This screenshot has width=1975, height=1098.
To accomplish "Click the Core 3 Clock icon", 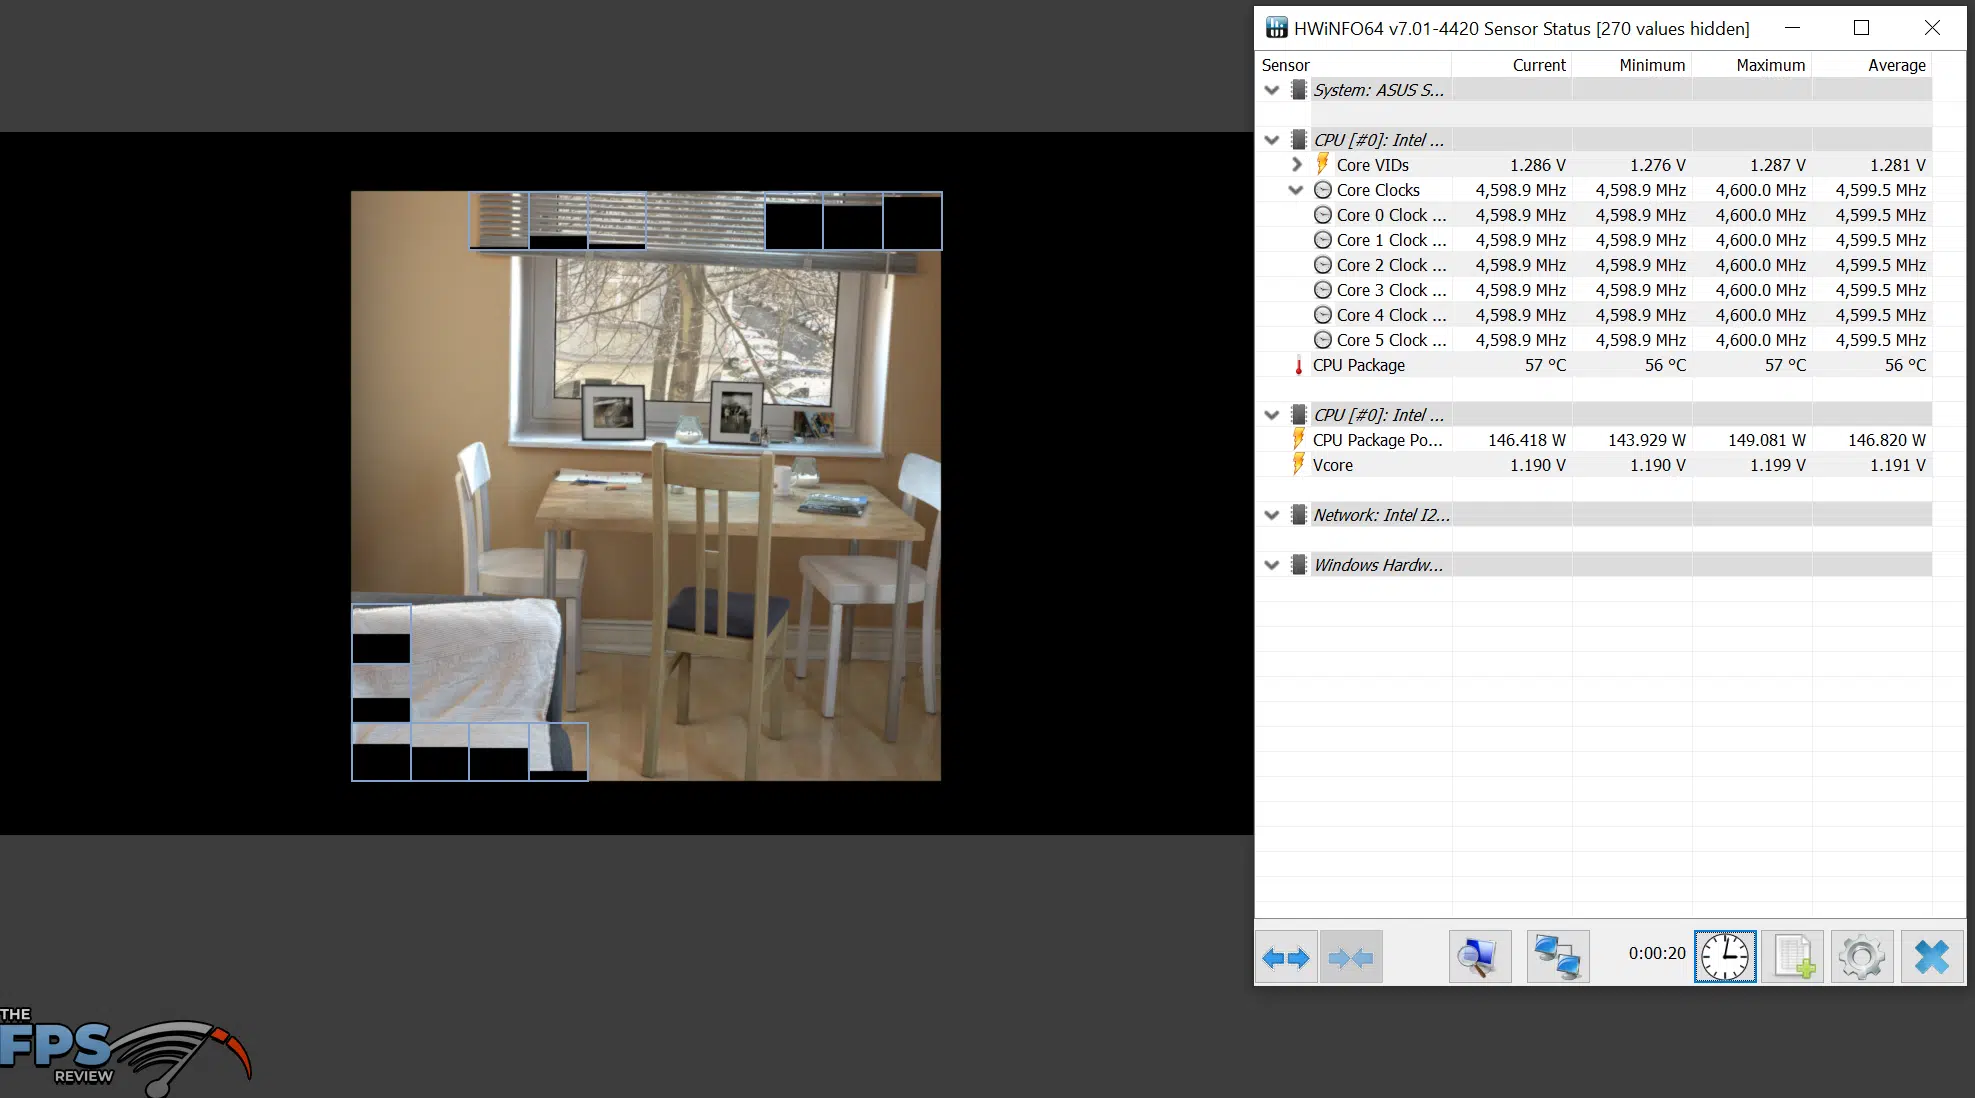I will [x=1322, y=290].
